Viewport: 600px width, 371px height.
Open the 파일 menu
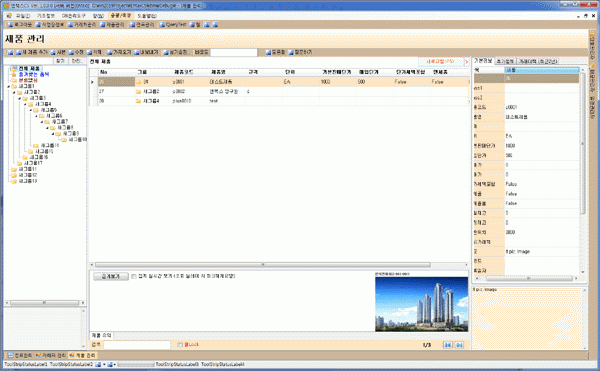23,16
